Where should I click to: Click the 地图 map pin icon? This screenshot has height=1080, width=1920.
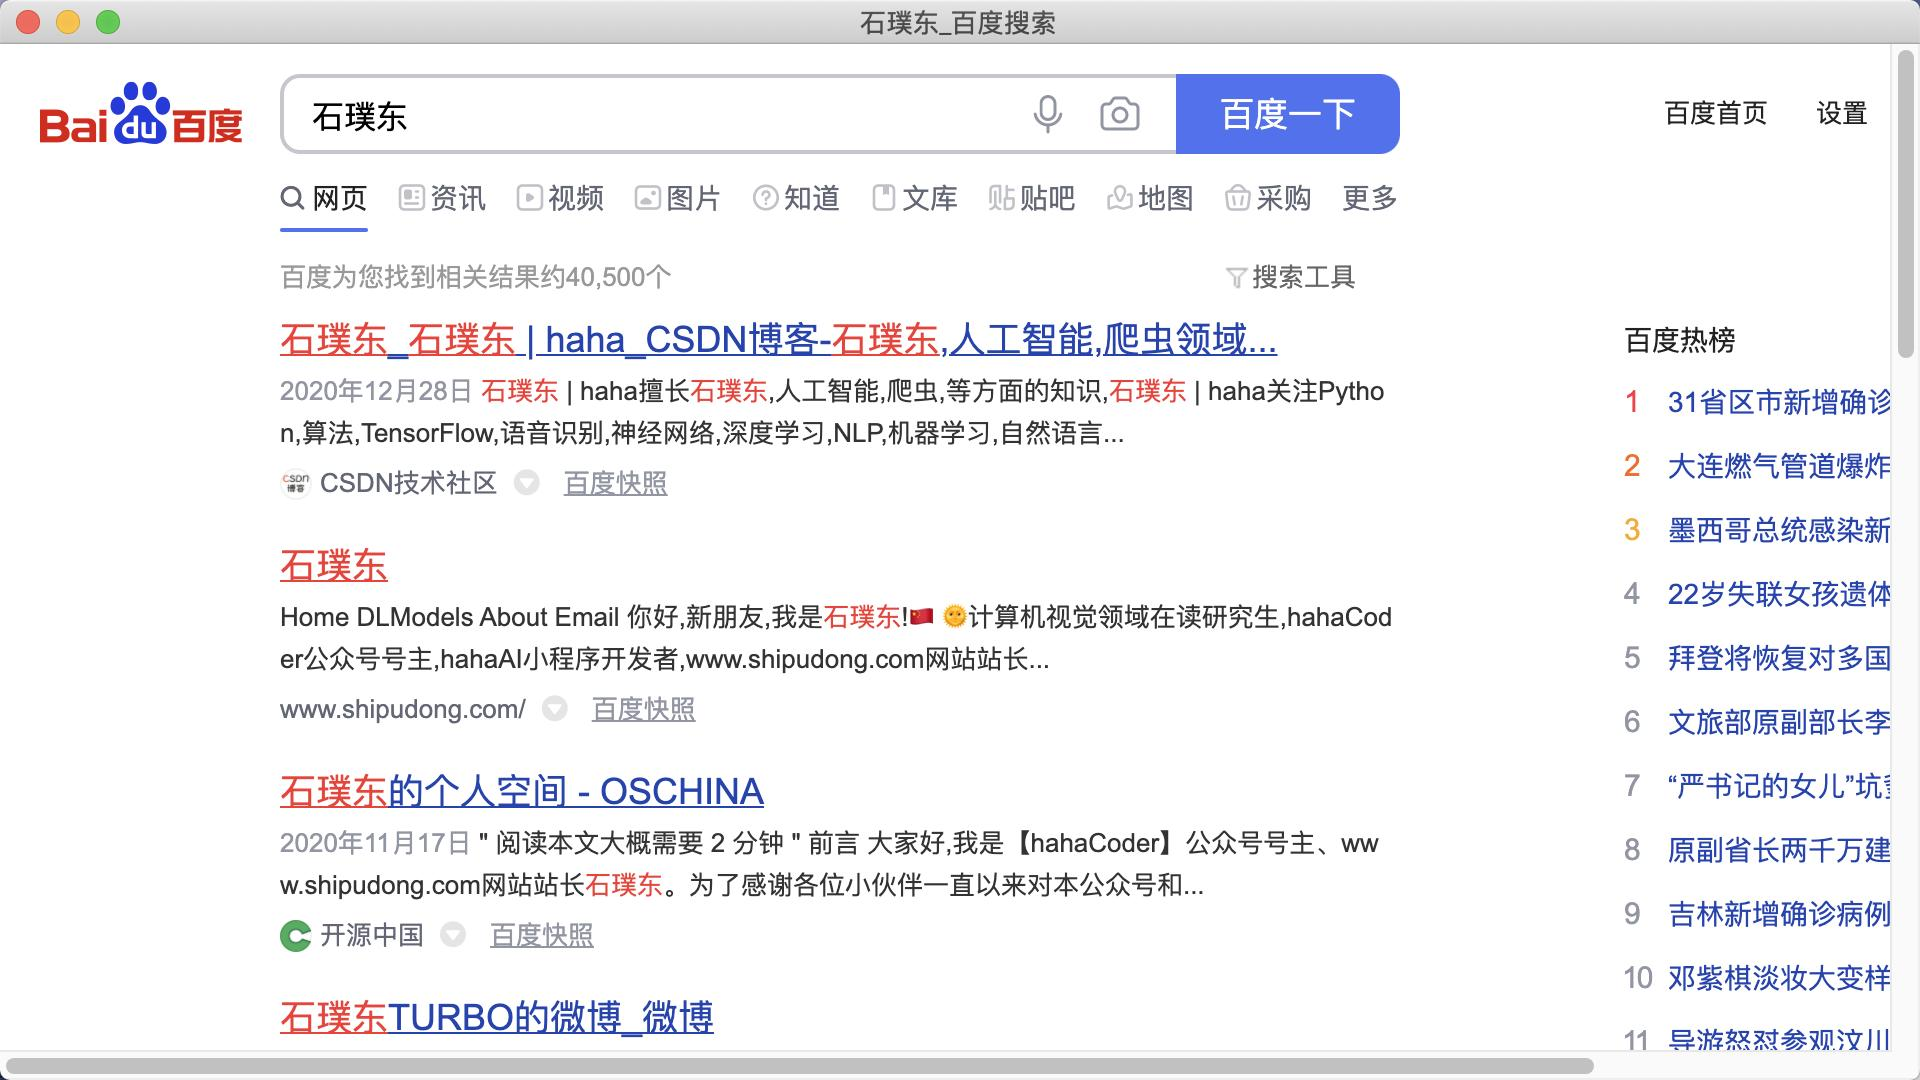coord(1119,198)
